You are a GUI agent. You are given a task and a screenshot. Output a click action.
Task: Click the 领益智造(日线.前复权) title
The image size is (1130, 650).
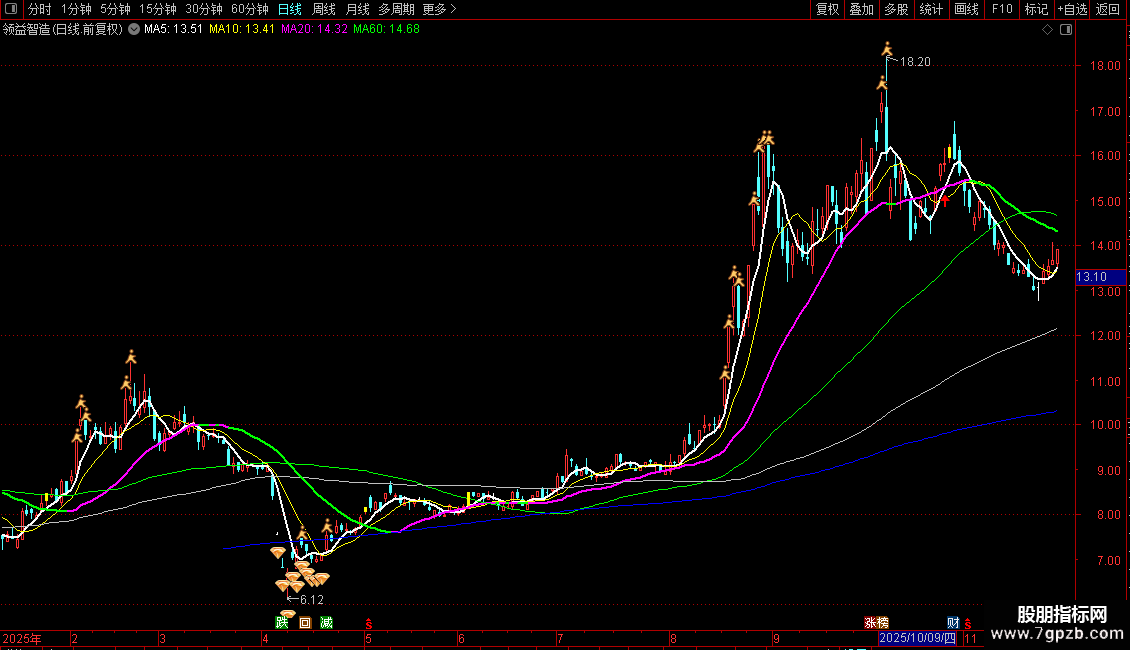point(63,30)
